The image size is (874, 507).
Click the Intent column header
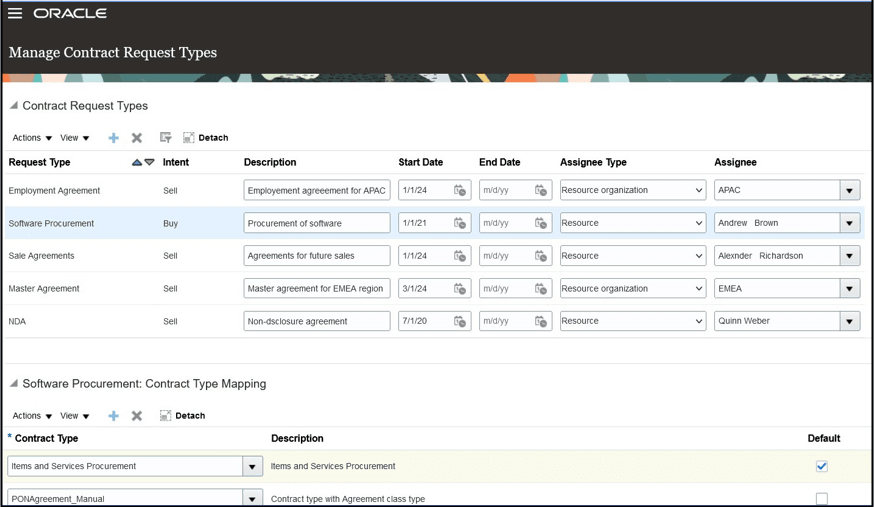point(176,162)
